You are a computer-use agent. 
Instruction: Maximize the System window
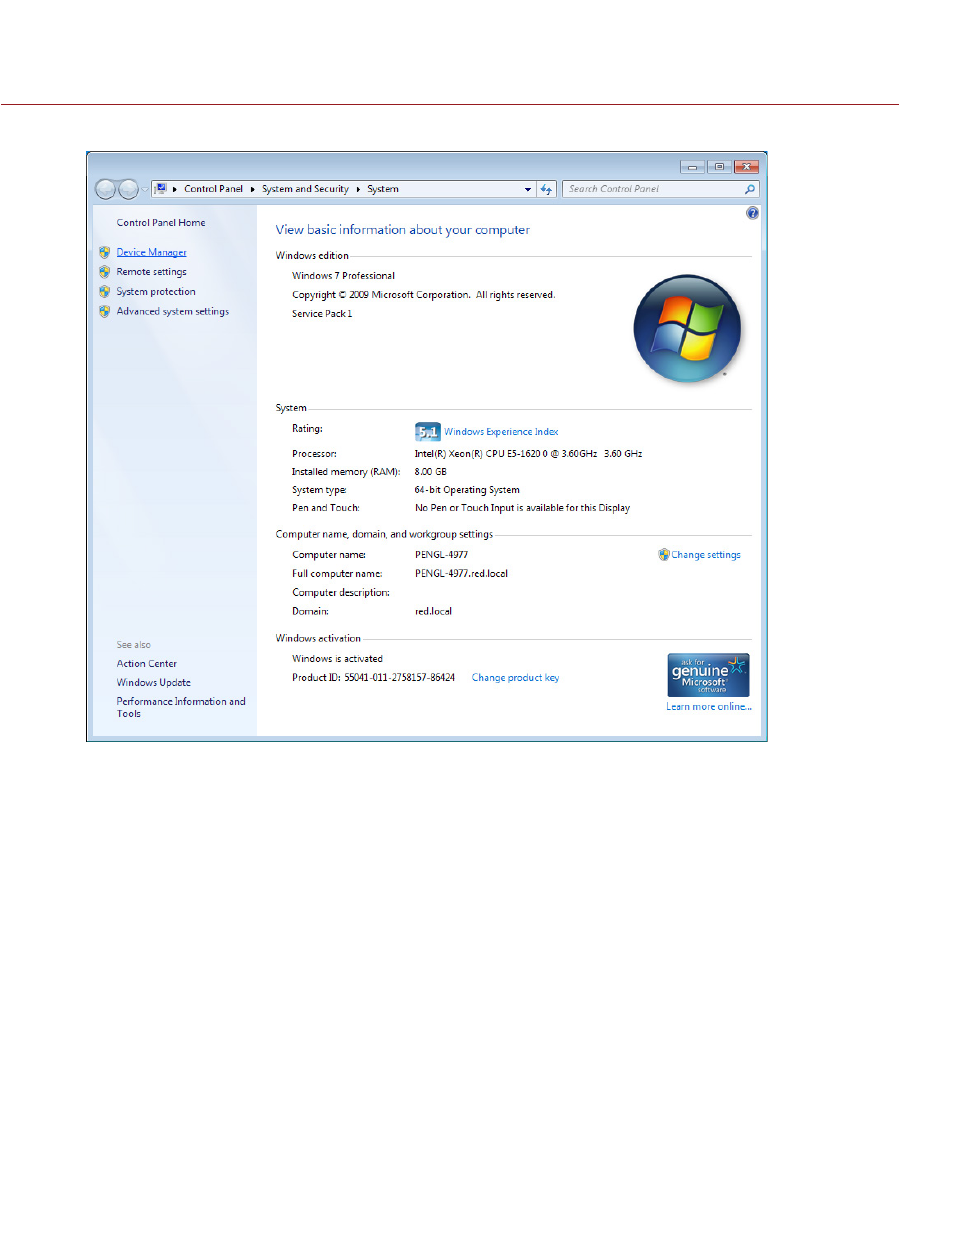click(x=719, y=167)
